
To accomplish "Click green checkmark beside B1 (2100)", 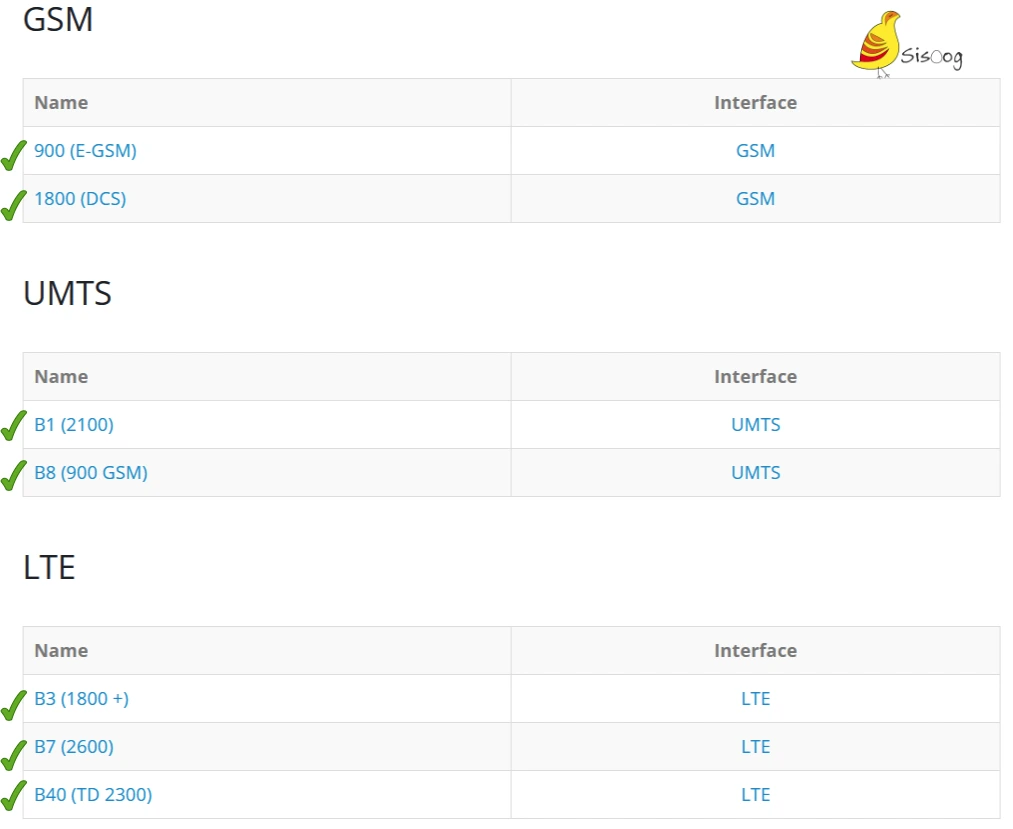I will click(x=14, y=426).
